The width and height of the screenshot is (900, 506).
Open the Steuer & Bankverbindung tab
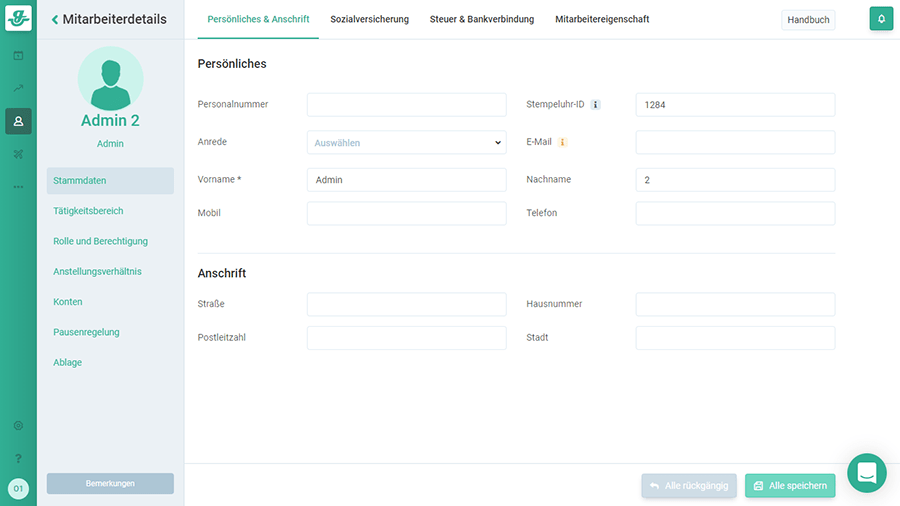tap(482, 19)
